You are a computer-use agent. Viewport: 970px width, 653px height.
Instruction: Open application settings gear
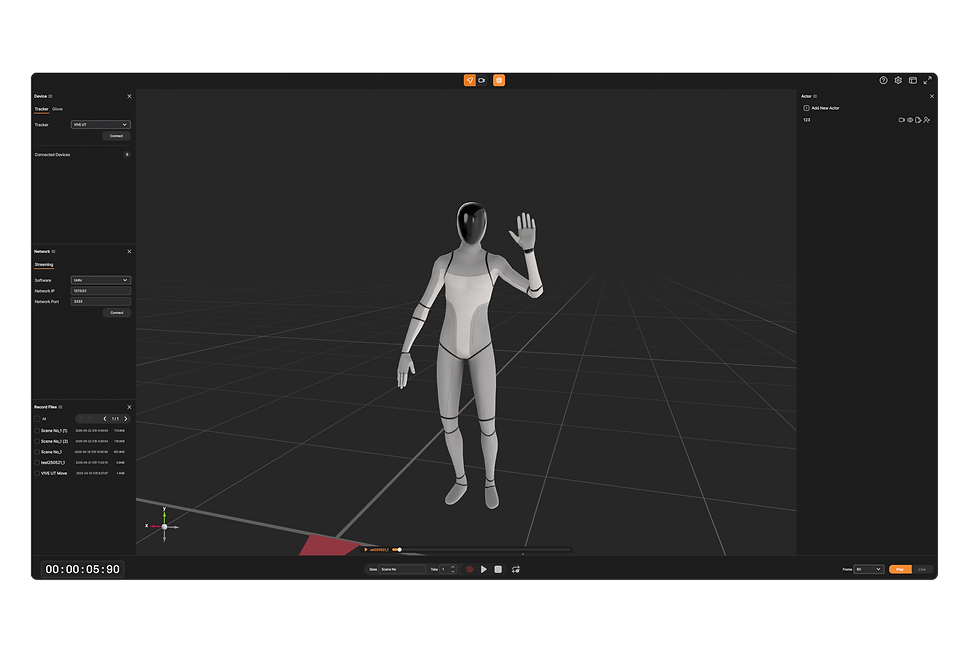pos(898,80)
